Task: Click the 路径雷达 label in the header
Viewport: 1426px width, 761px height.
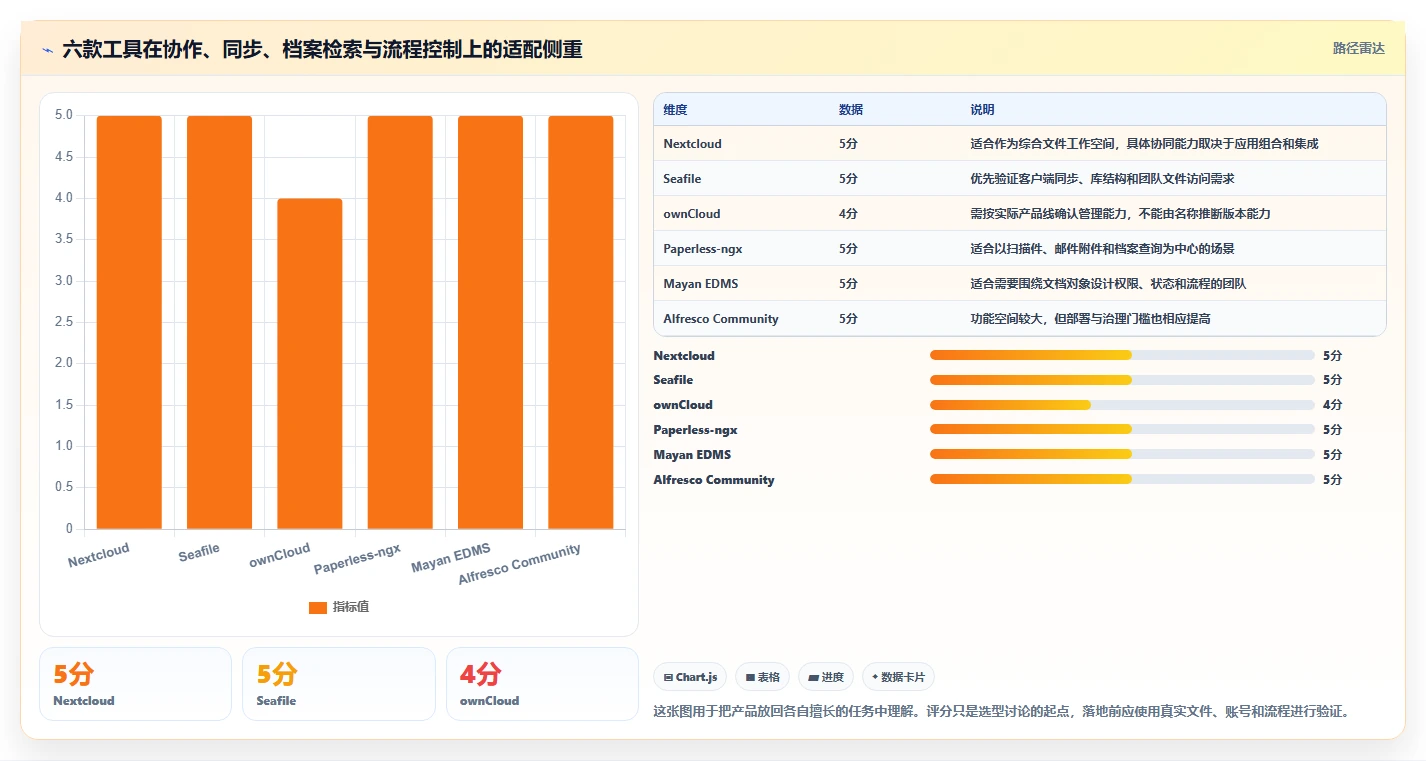Action: (1359, 48)
